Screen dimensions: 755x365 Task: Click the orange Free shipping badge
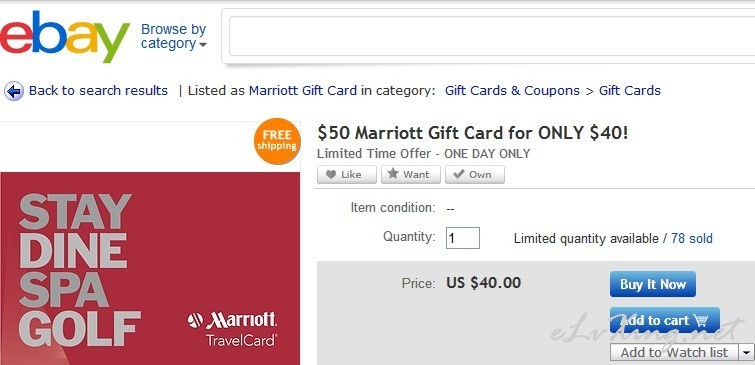coord(277,141)
